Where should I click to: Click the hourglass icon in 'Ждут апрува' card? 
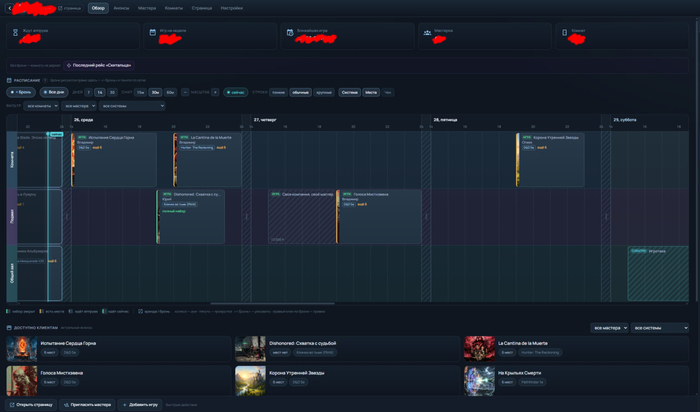[15, 33]
